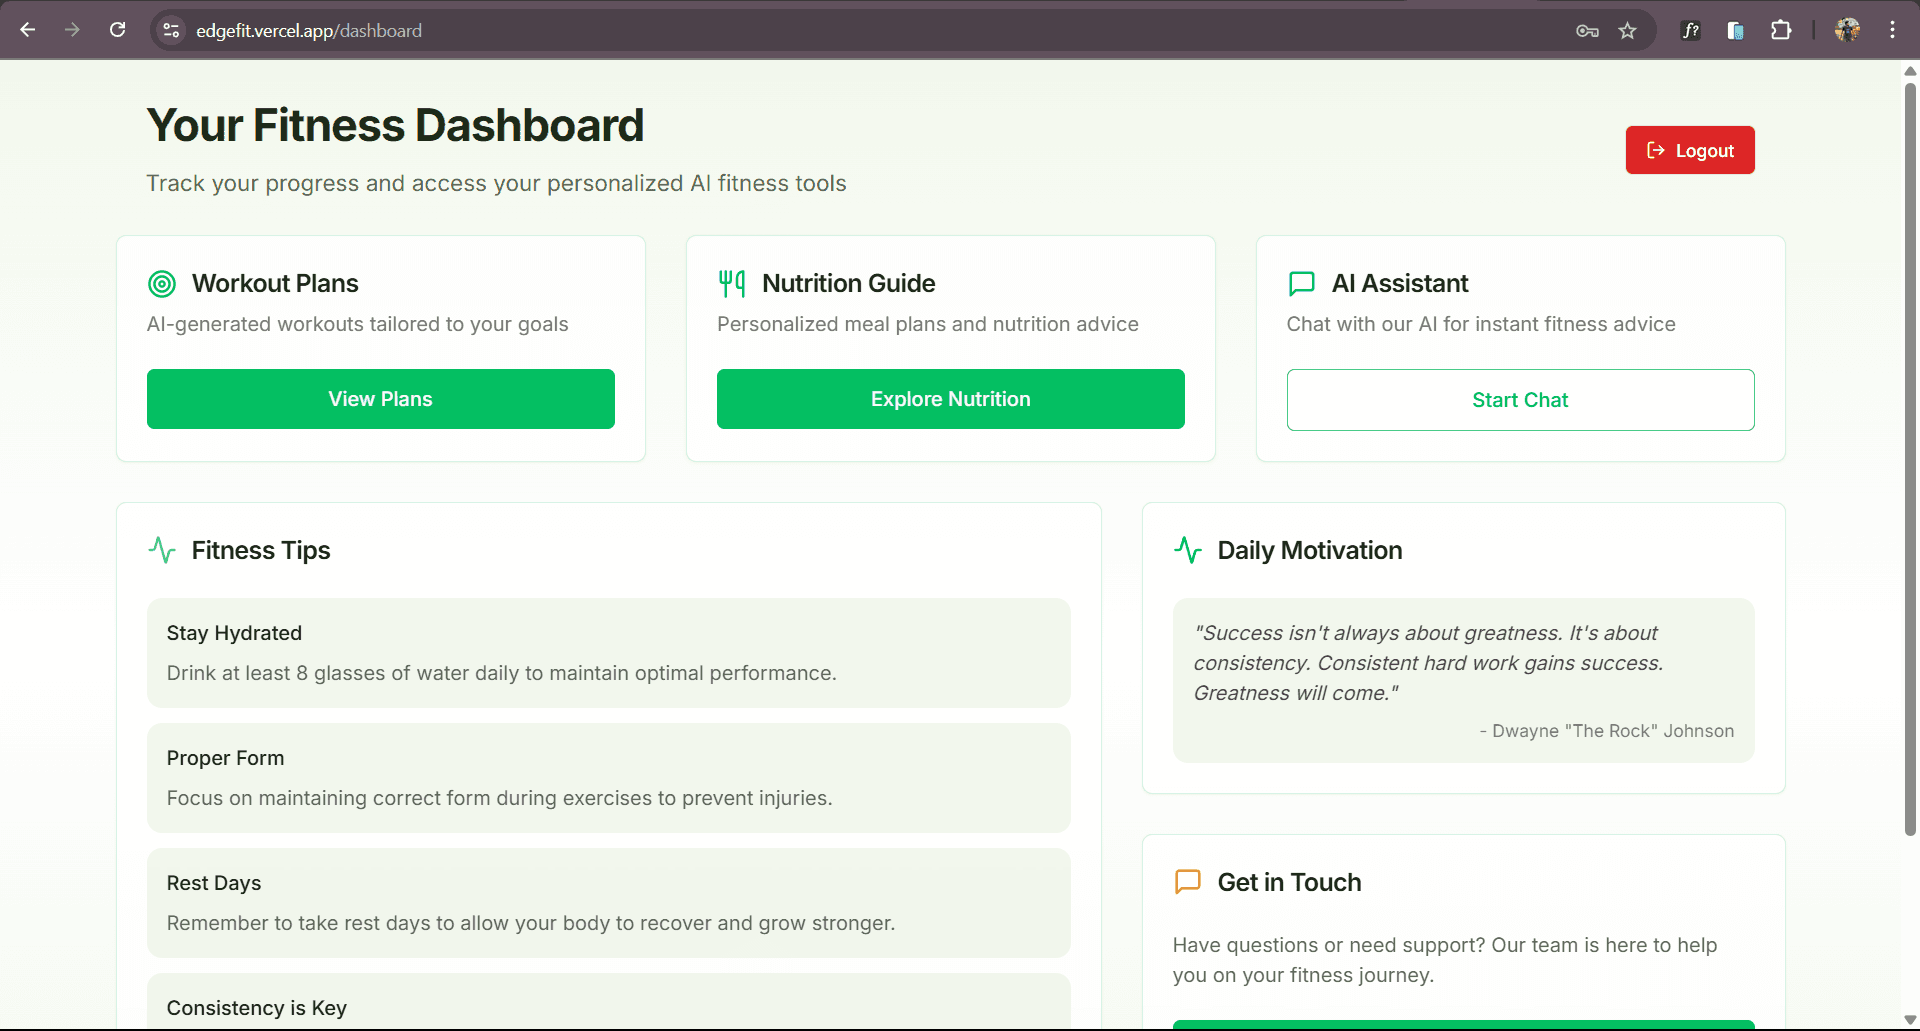Image resolution: width=1920 pixels, height=1031 pixels.
Task: Click the Nutrition Guide card title
Action: point(849,284)
